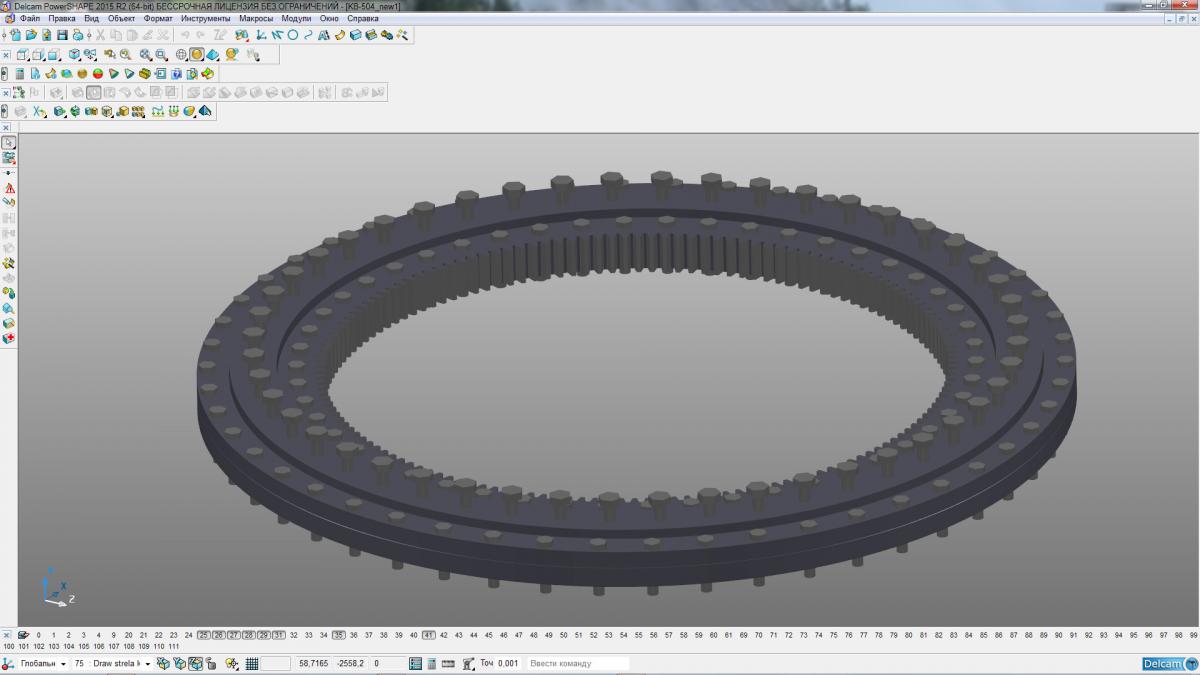Select the arrow selection tool in sidebar
The width and height of the screenshot is (1200, 675).
[9, 142]
